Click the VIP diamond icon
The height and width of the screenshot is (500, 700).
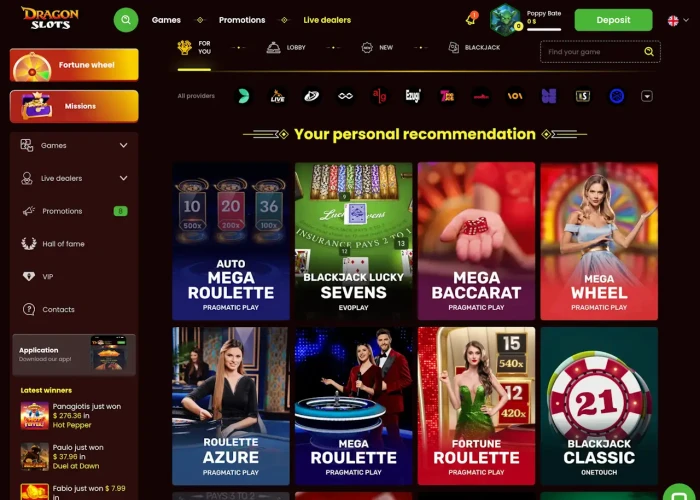click(29, 276)
